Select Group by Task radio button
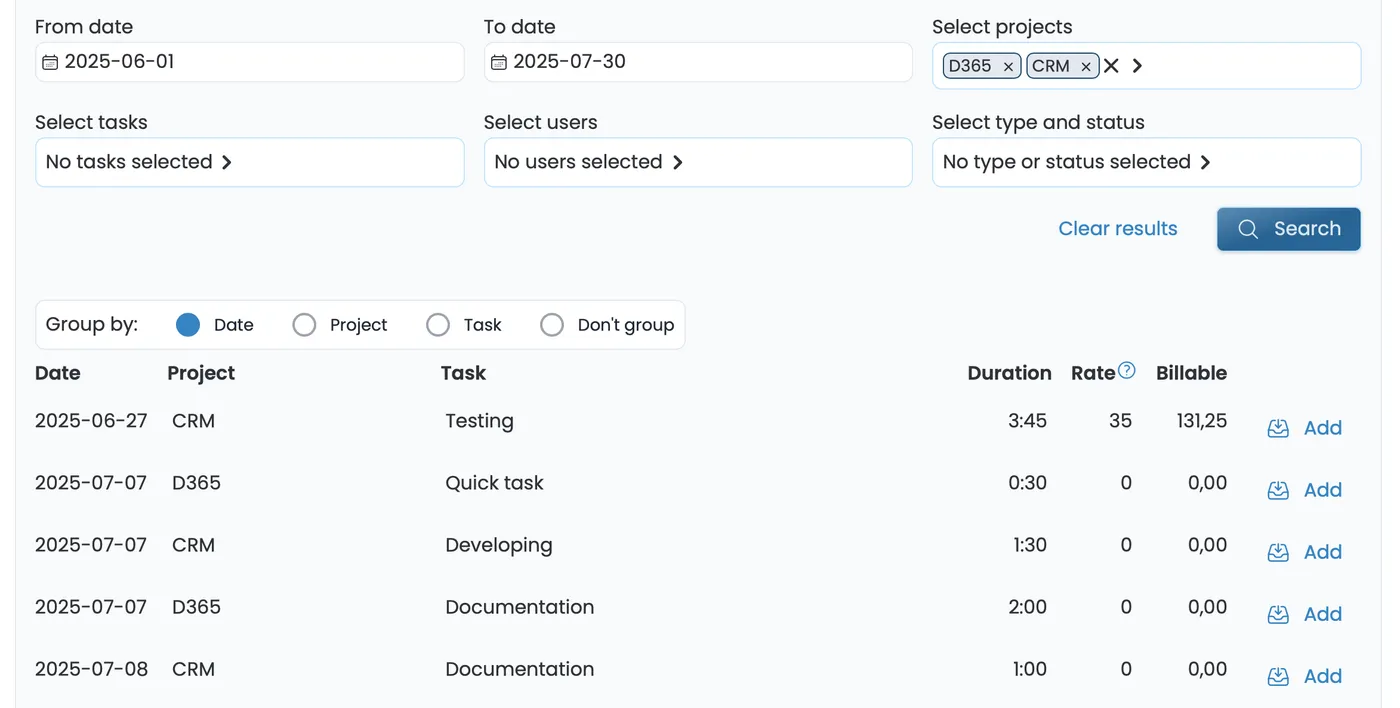The width and height of the screenshot is (1400, 708). click(x=438, y=325)
